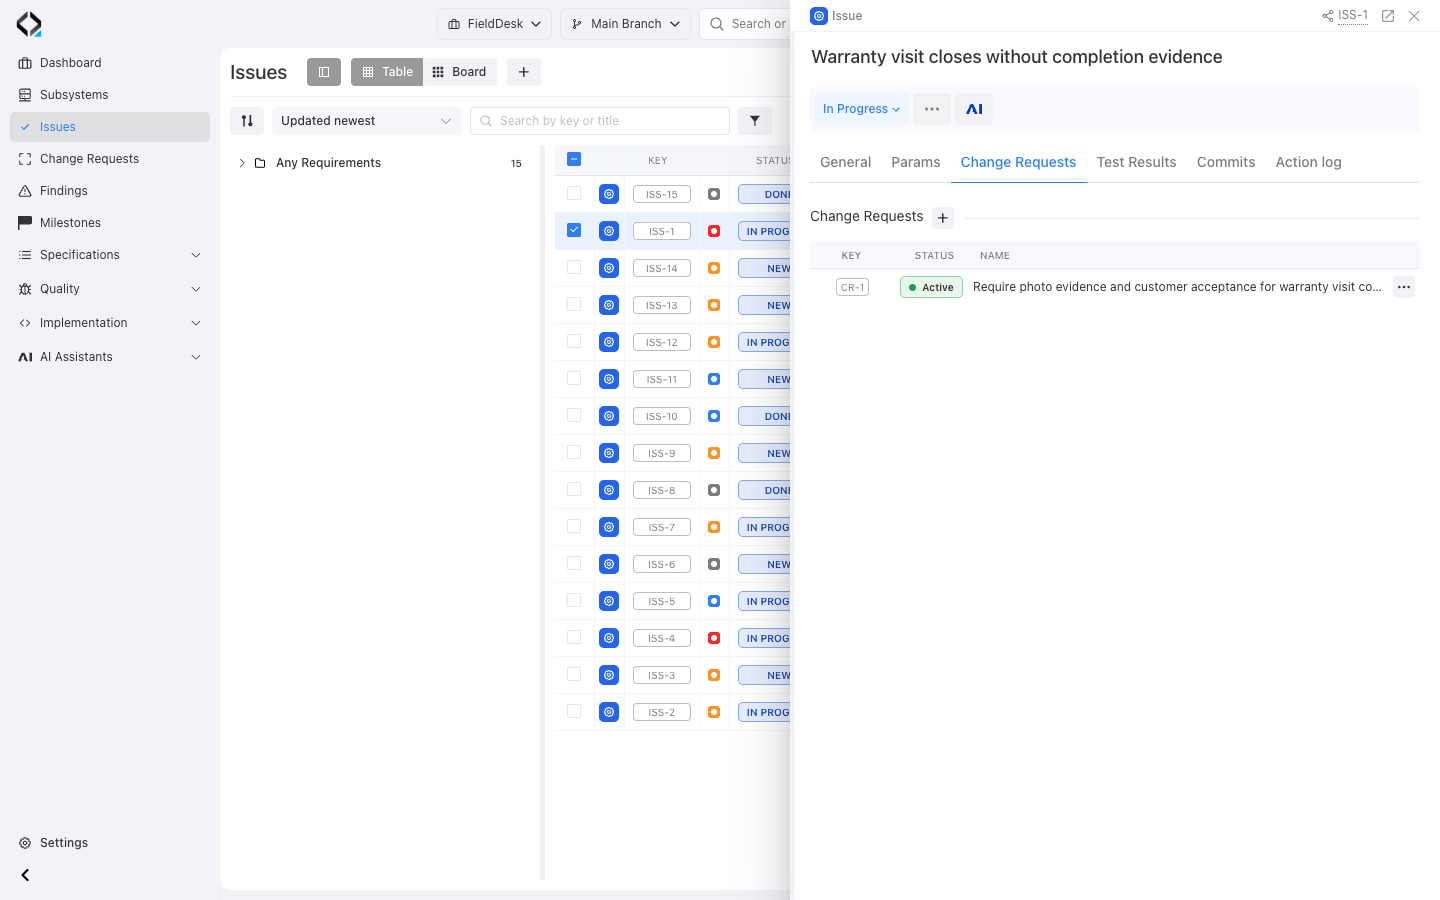1440x900 pixels.
Task: Open the In Progress status dropdown
Action: click(861, 109)
